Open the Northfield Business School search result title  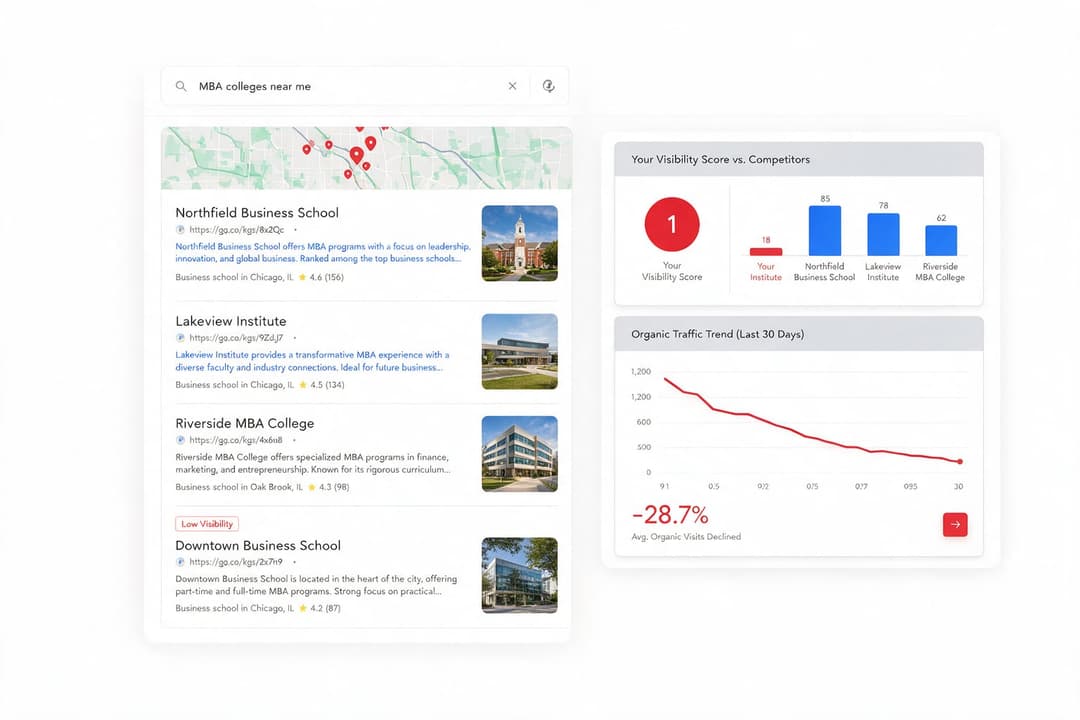[x=257, y=213]
